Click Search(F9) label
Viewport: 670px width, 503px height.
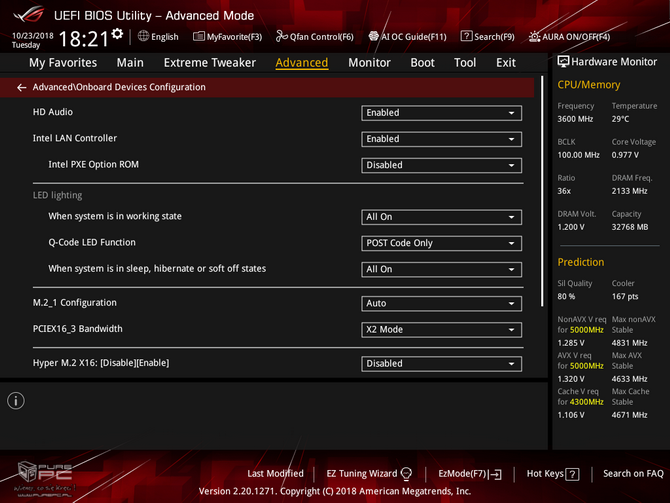pyautogui.click(x=494, y=37)
